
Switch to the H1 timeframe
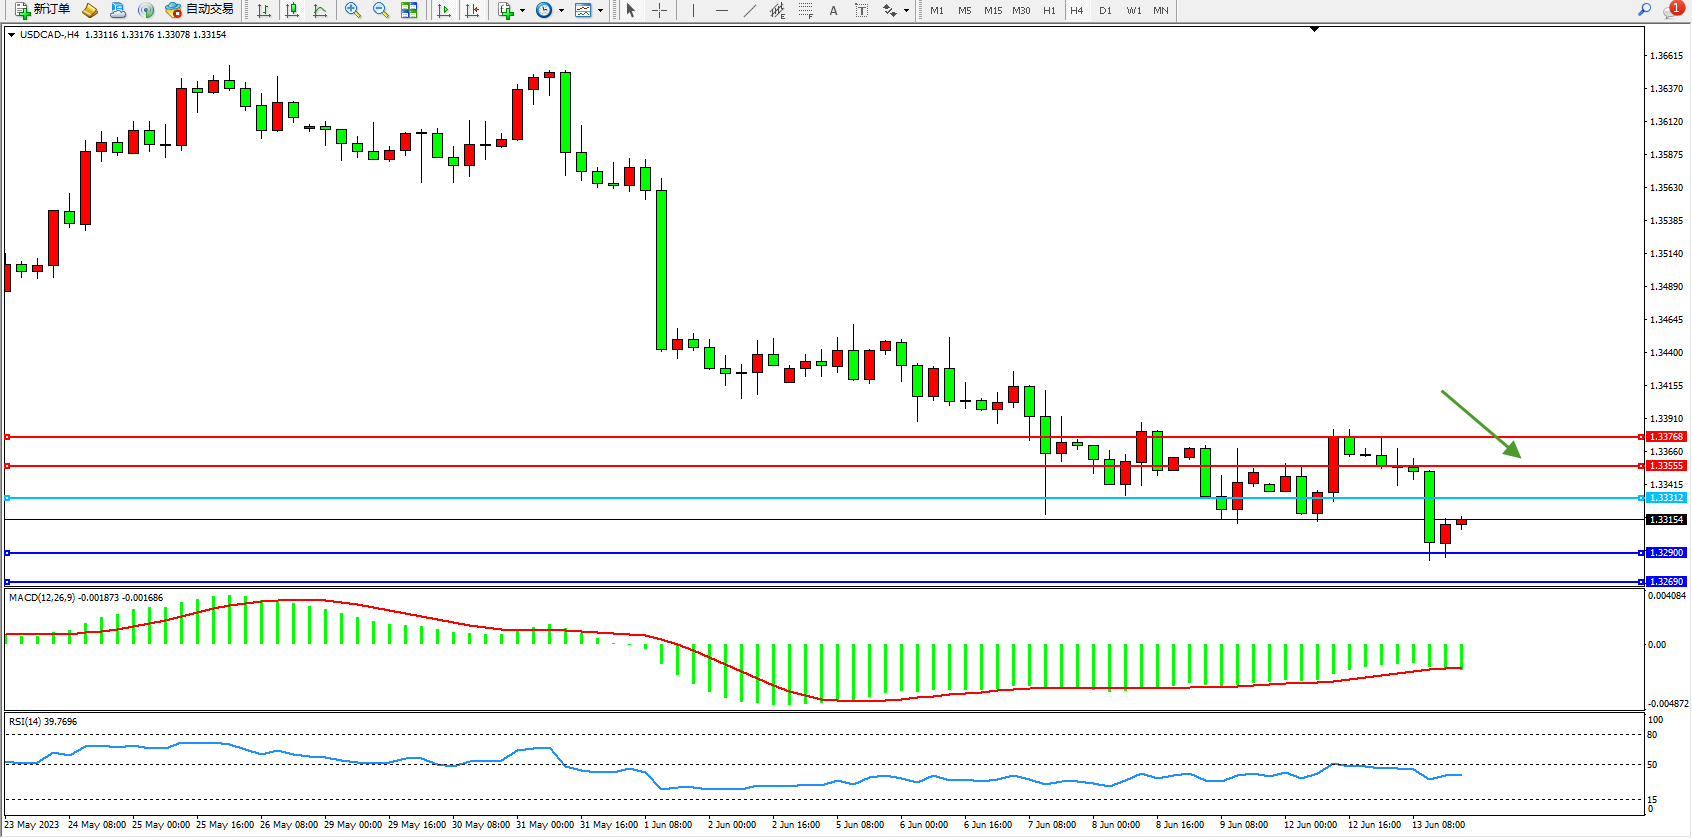click(1049, 10)
